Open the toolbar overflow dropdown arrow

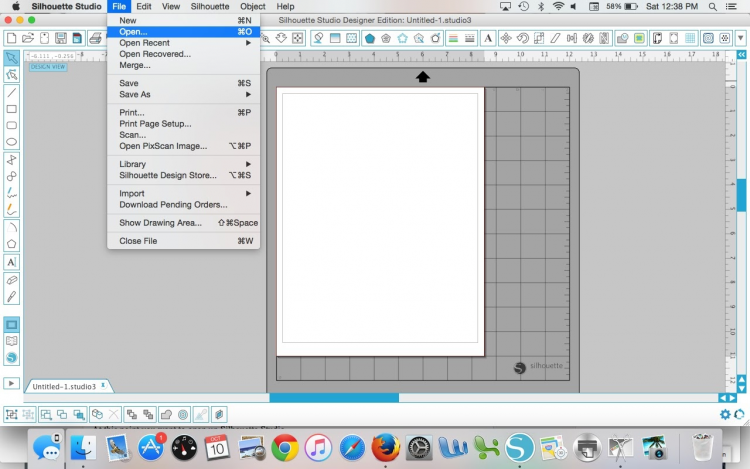tap(741, 38)
